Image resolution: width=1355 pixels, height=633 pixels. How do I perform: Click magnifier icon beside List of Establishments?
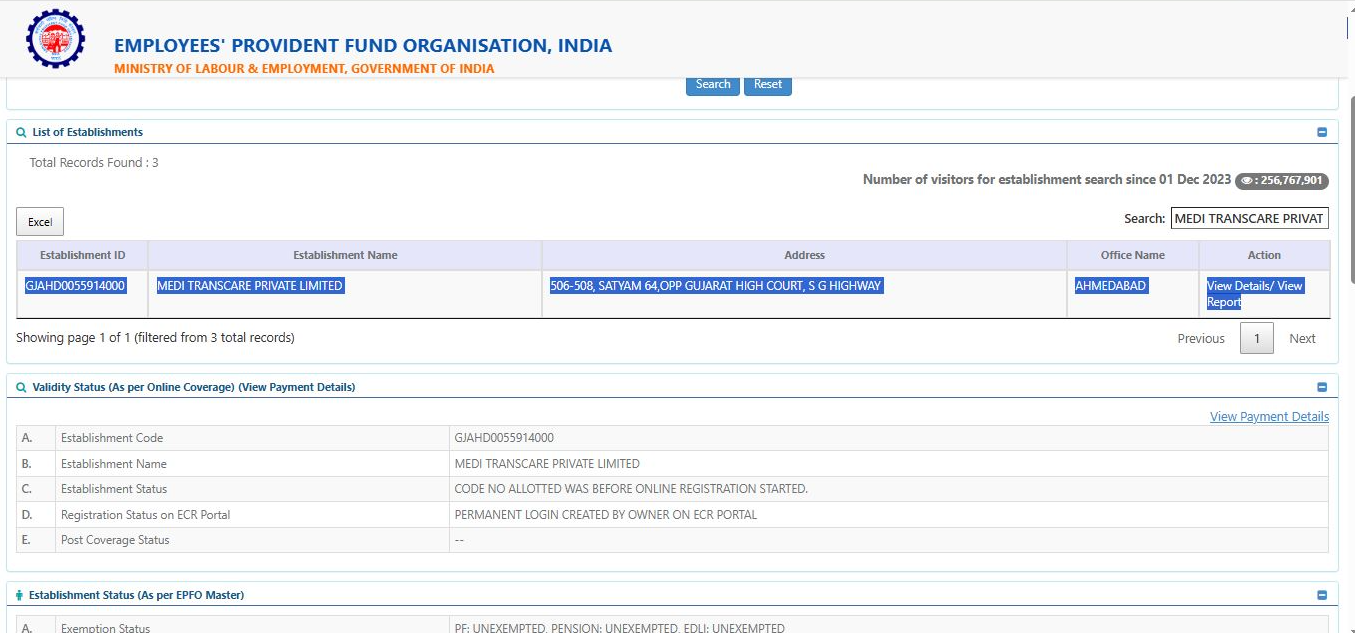coord(21,132)
